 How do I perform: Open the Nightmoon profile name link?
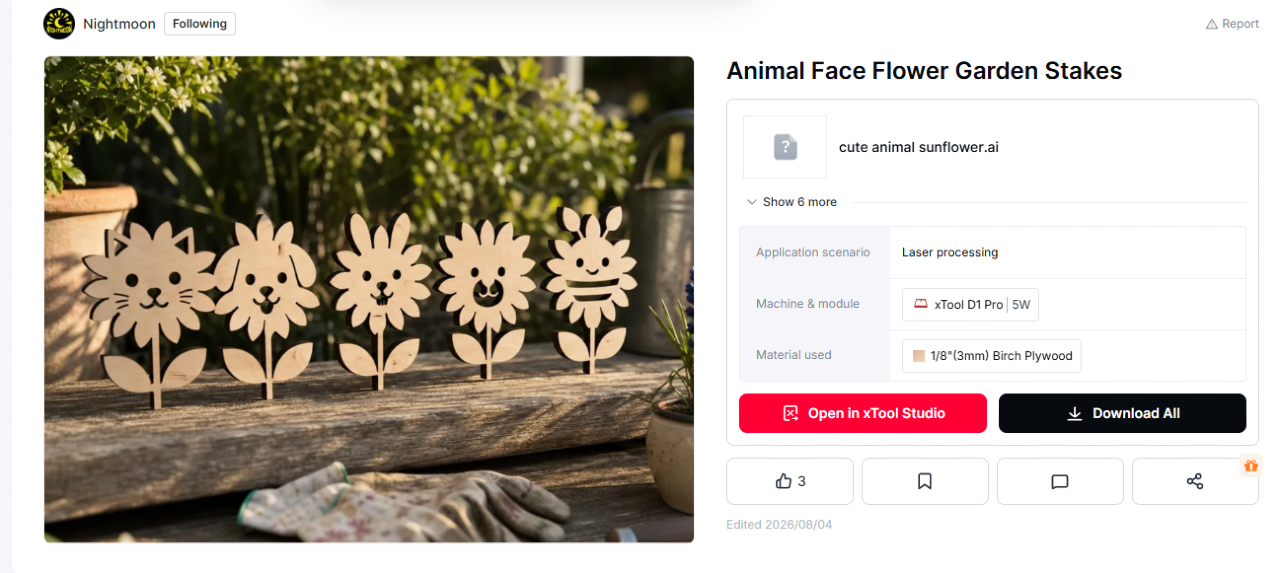click(x=119, y=24)
